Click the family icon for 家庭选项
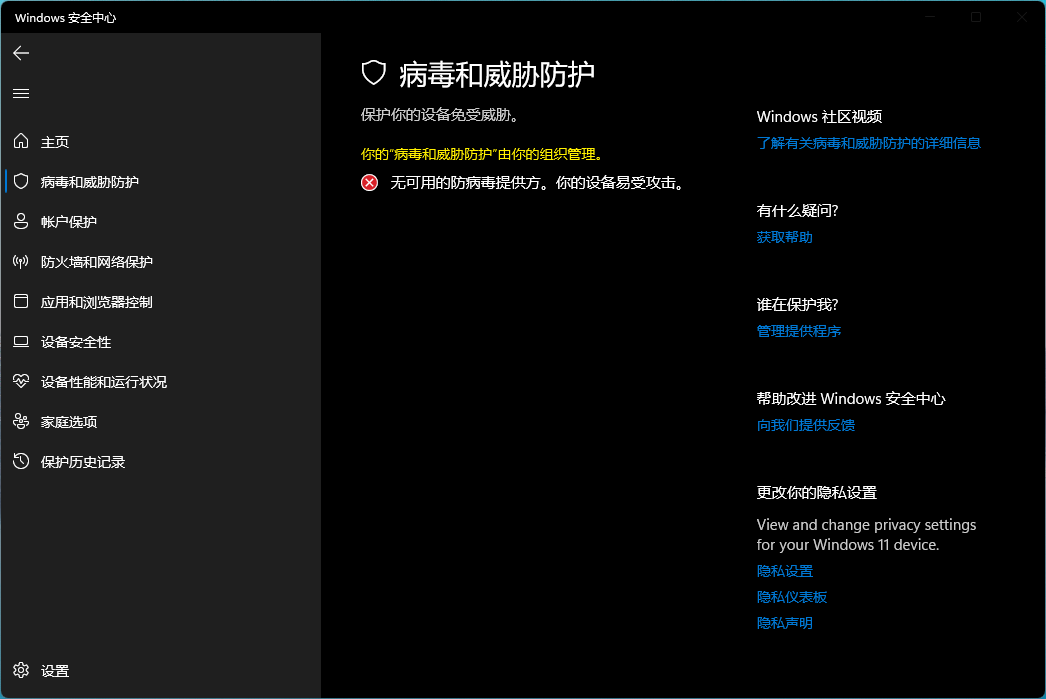Screen dimensions: 1046x699 point(21,422)
